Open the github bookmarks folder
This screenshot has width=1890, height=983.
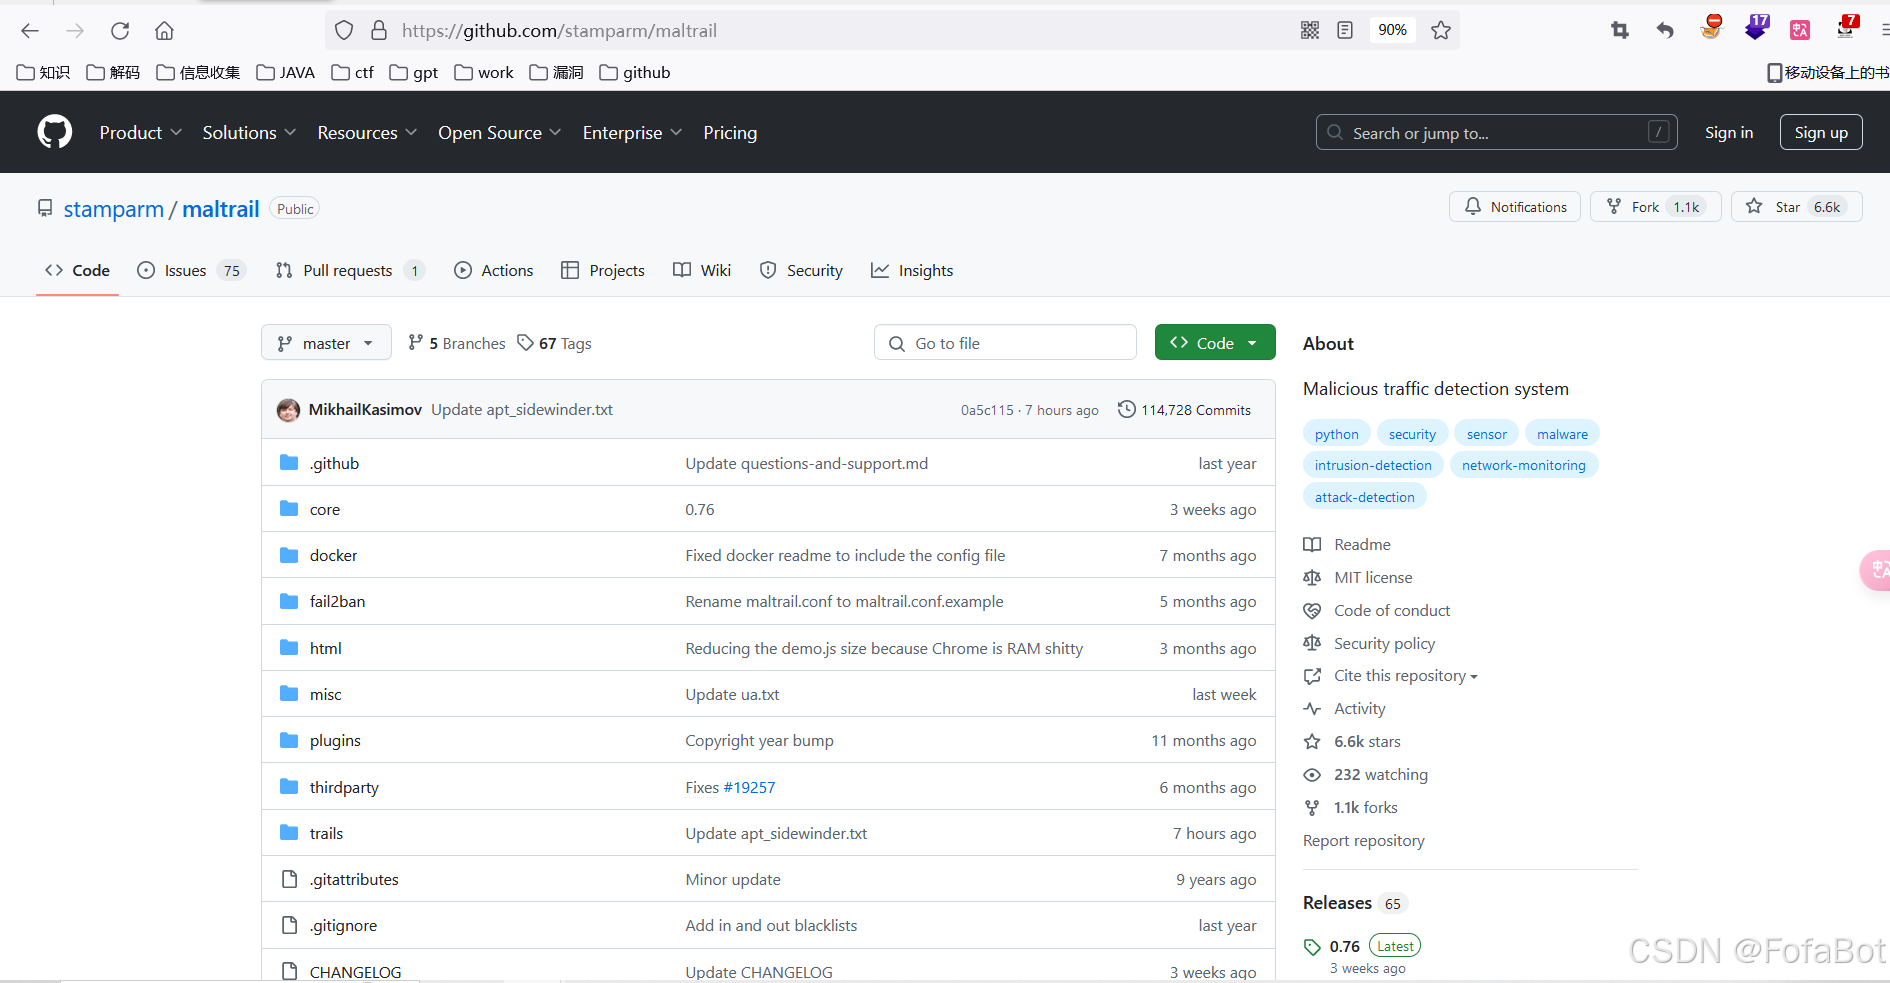(x=635, y=72)
